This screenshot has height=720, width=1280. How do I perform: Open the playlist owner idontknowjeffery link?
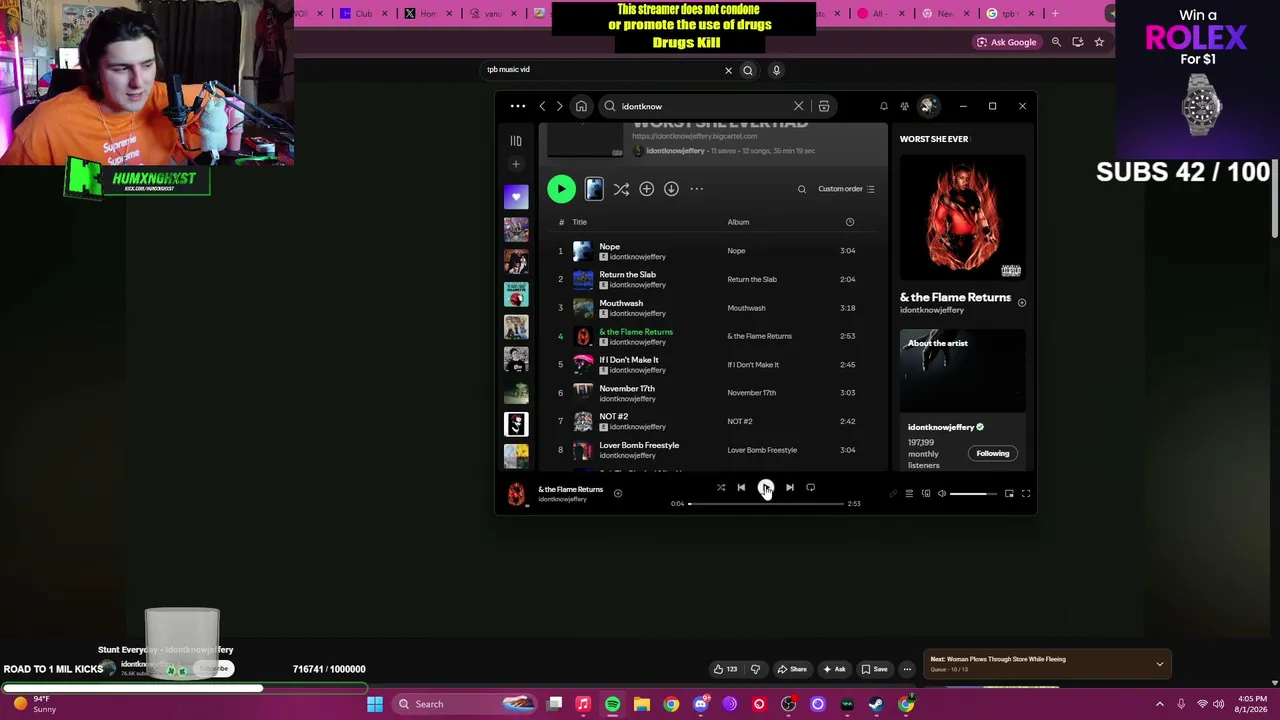coord(675,151)
